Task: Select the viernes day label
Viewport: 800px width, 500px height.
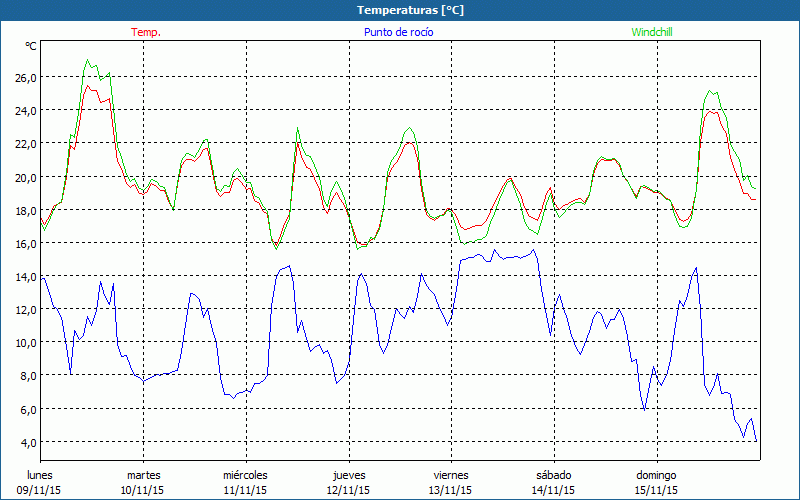Action: [451, 474]
